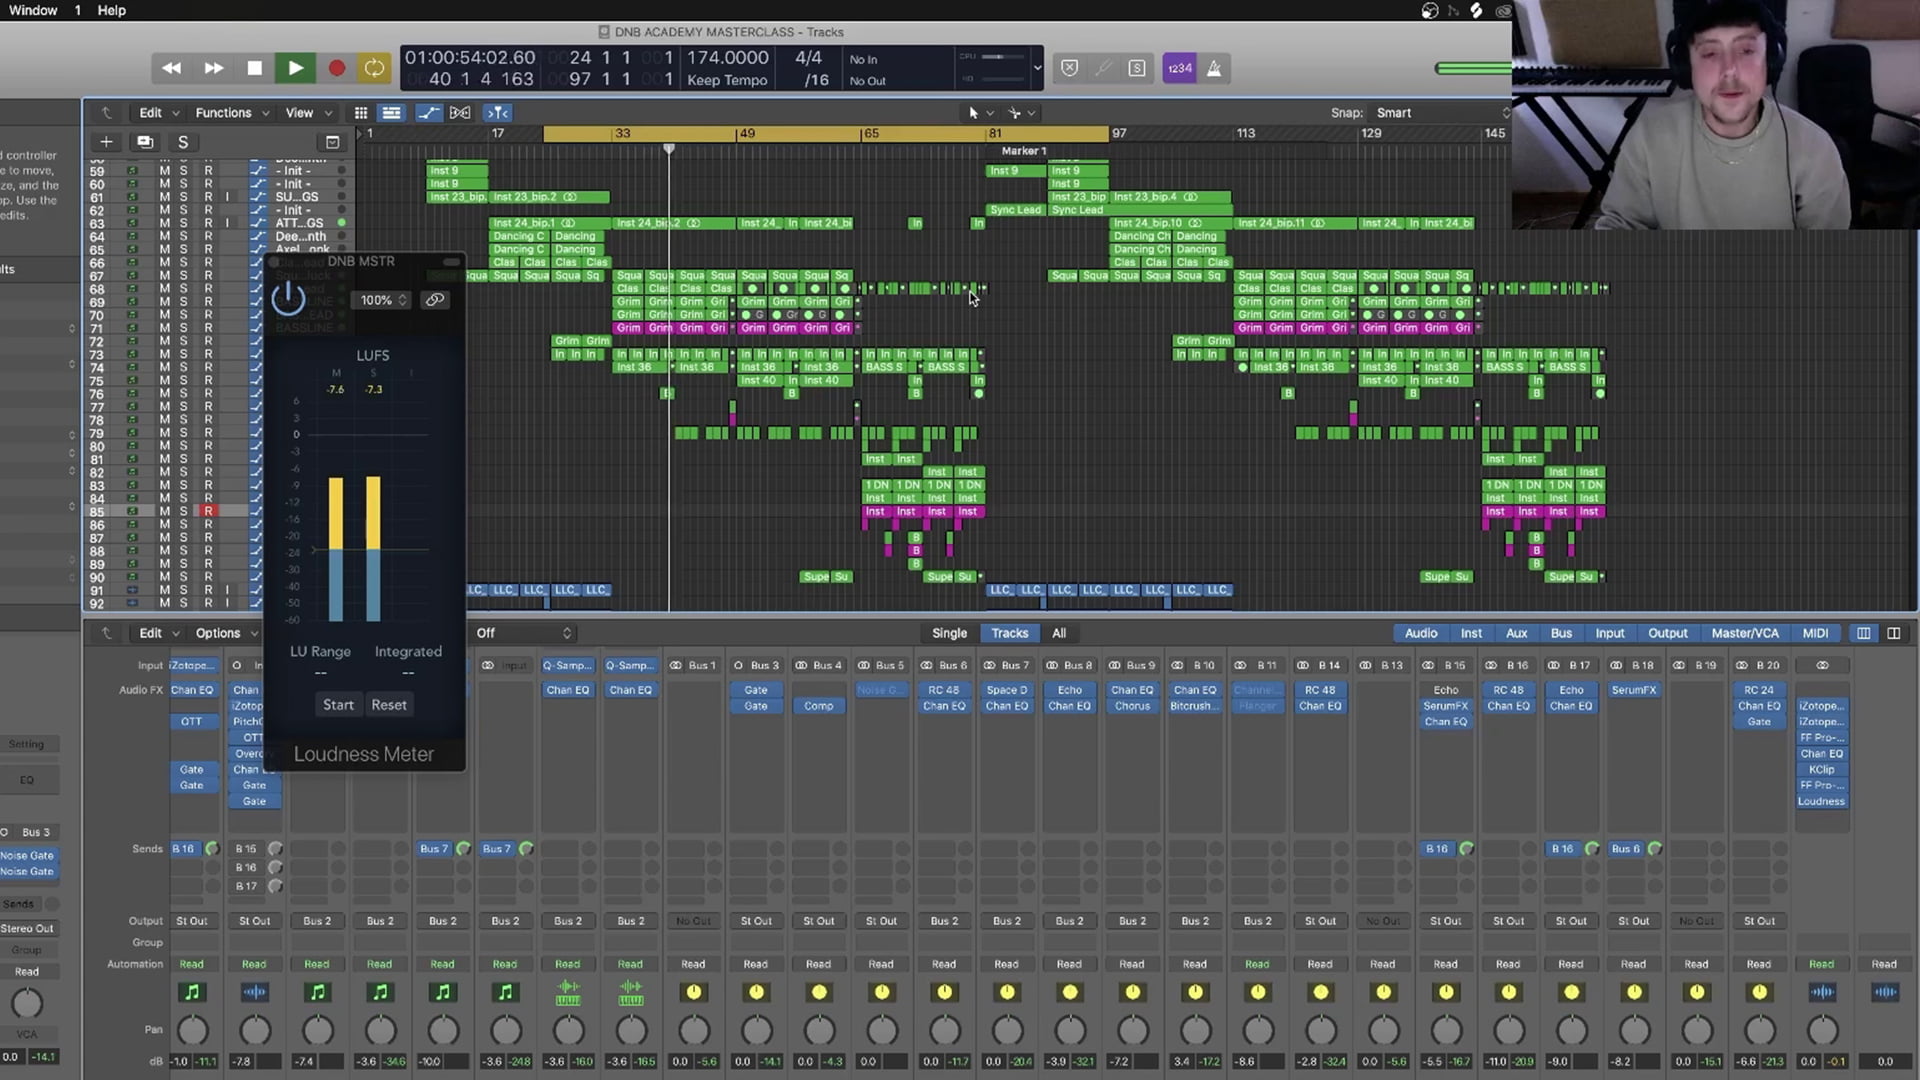Viewport: 1920px width, 1080px height.
Task: Toggle the Bus channel strip filter
Action: tap(1561, 633)
